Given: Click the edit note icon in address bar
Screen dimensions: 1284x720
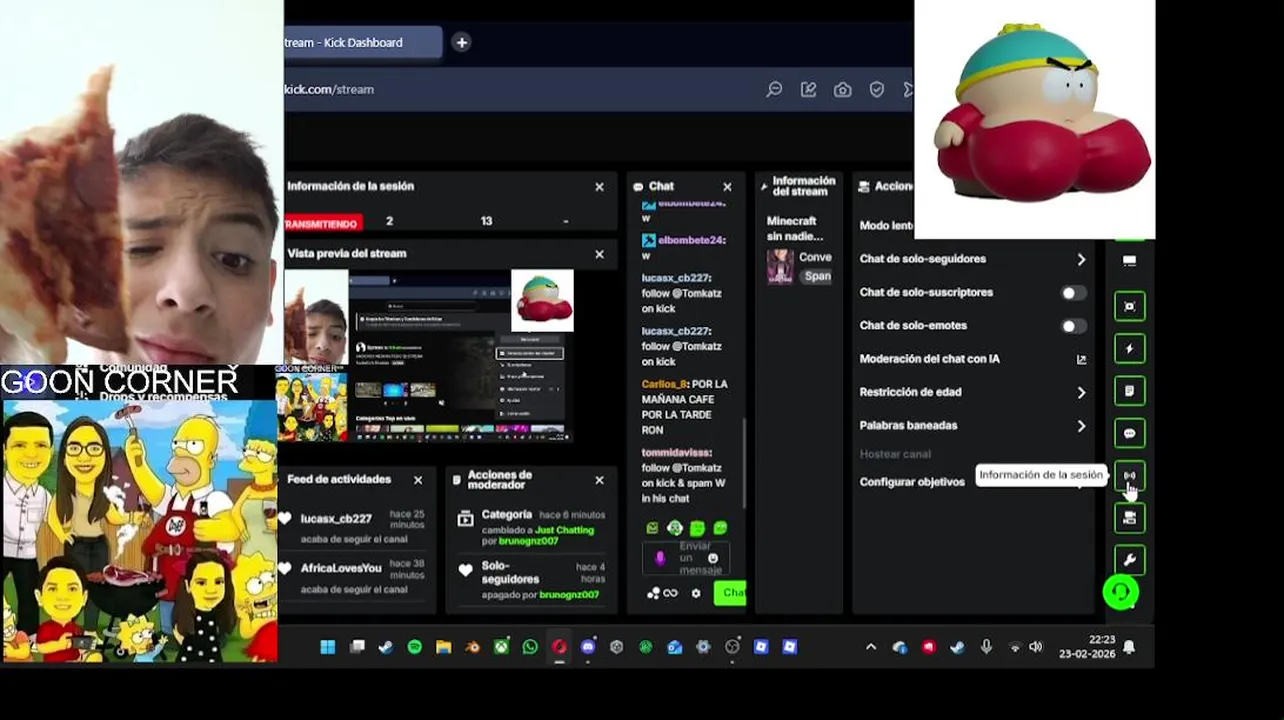Looking at the screenshot, I should tap(808, 89).
